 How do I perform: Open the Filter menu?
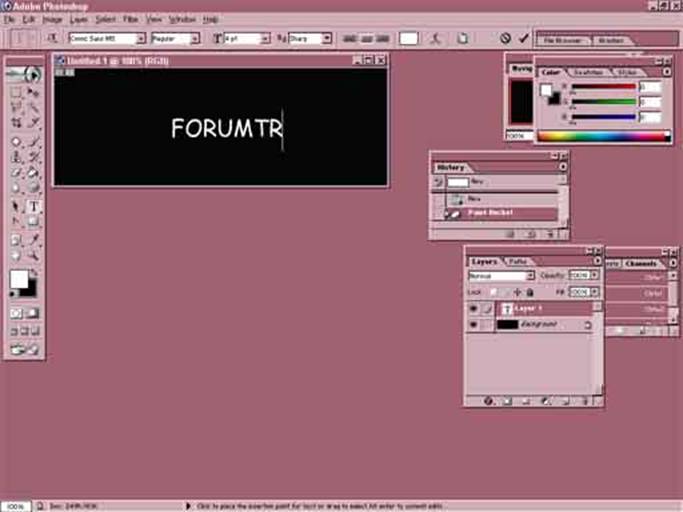click(130, 19)
